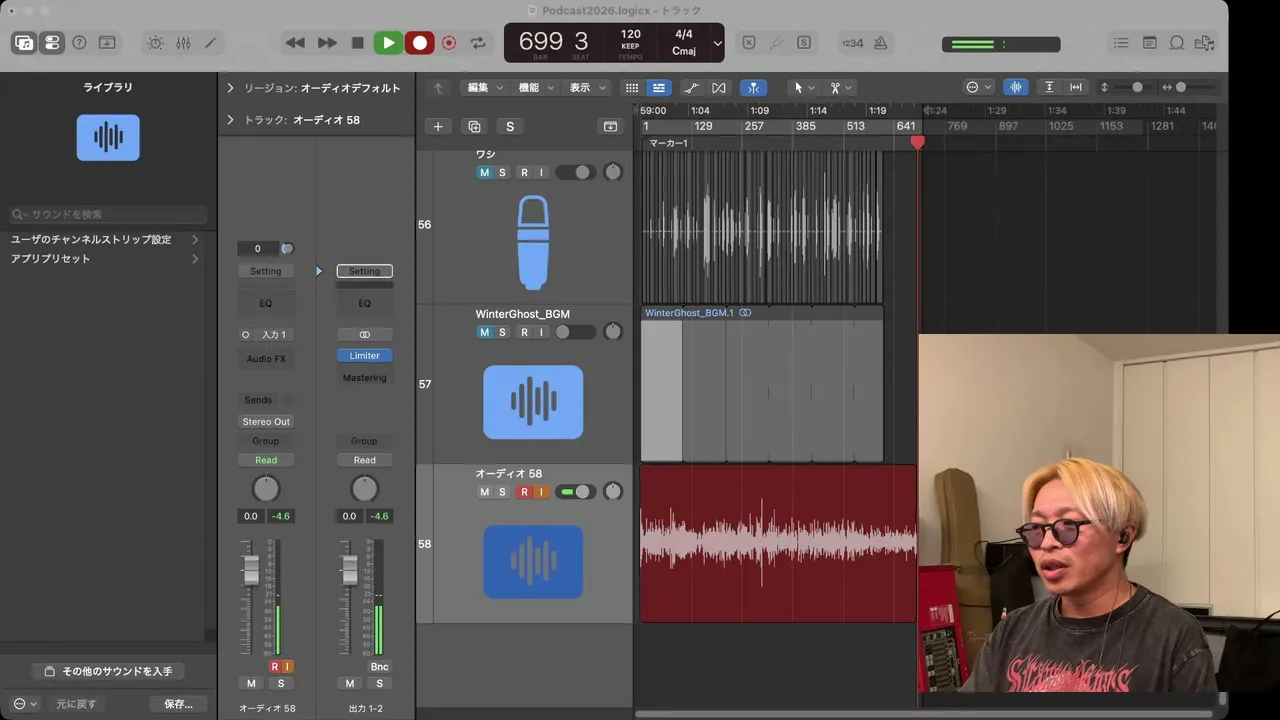The height and width of the screenshot is (720, 1280).
Task: Toggle the Library panel button
Action: pyautogui.click(x=24, y=43)
